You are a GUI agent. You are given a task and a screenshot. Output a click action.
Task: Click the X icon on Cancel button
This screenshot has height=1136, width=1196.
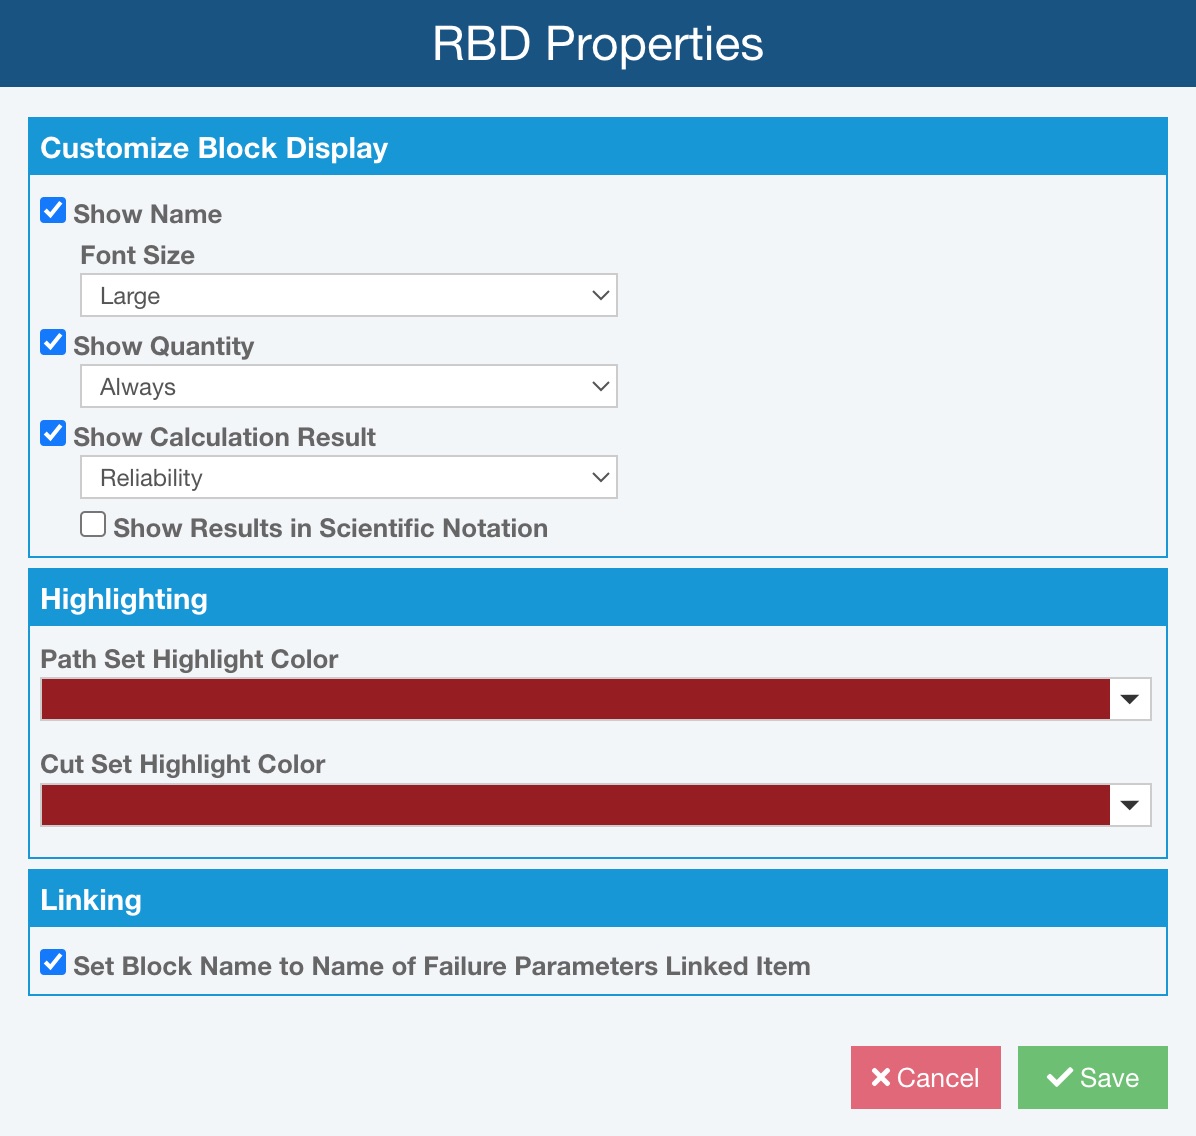point(880,1077)
